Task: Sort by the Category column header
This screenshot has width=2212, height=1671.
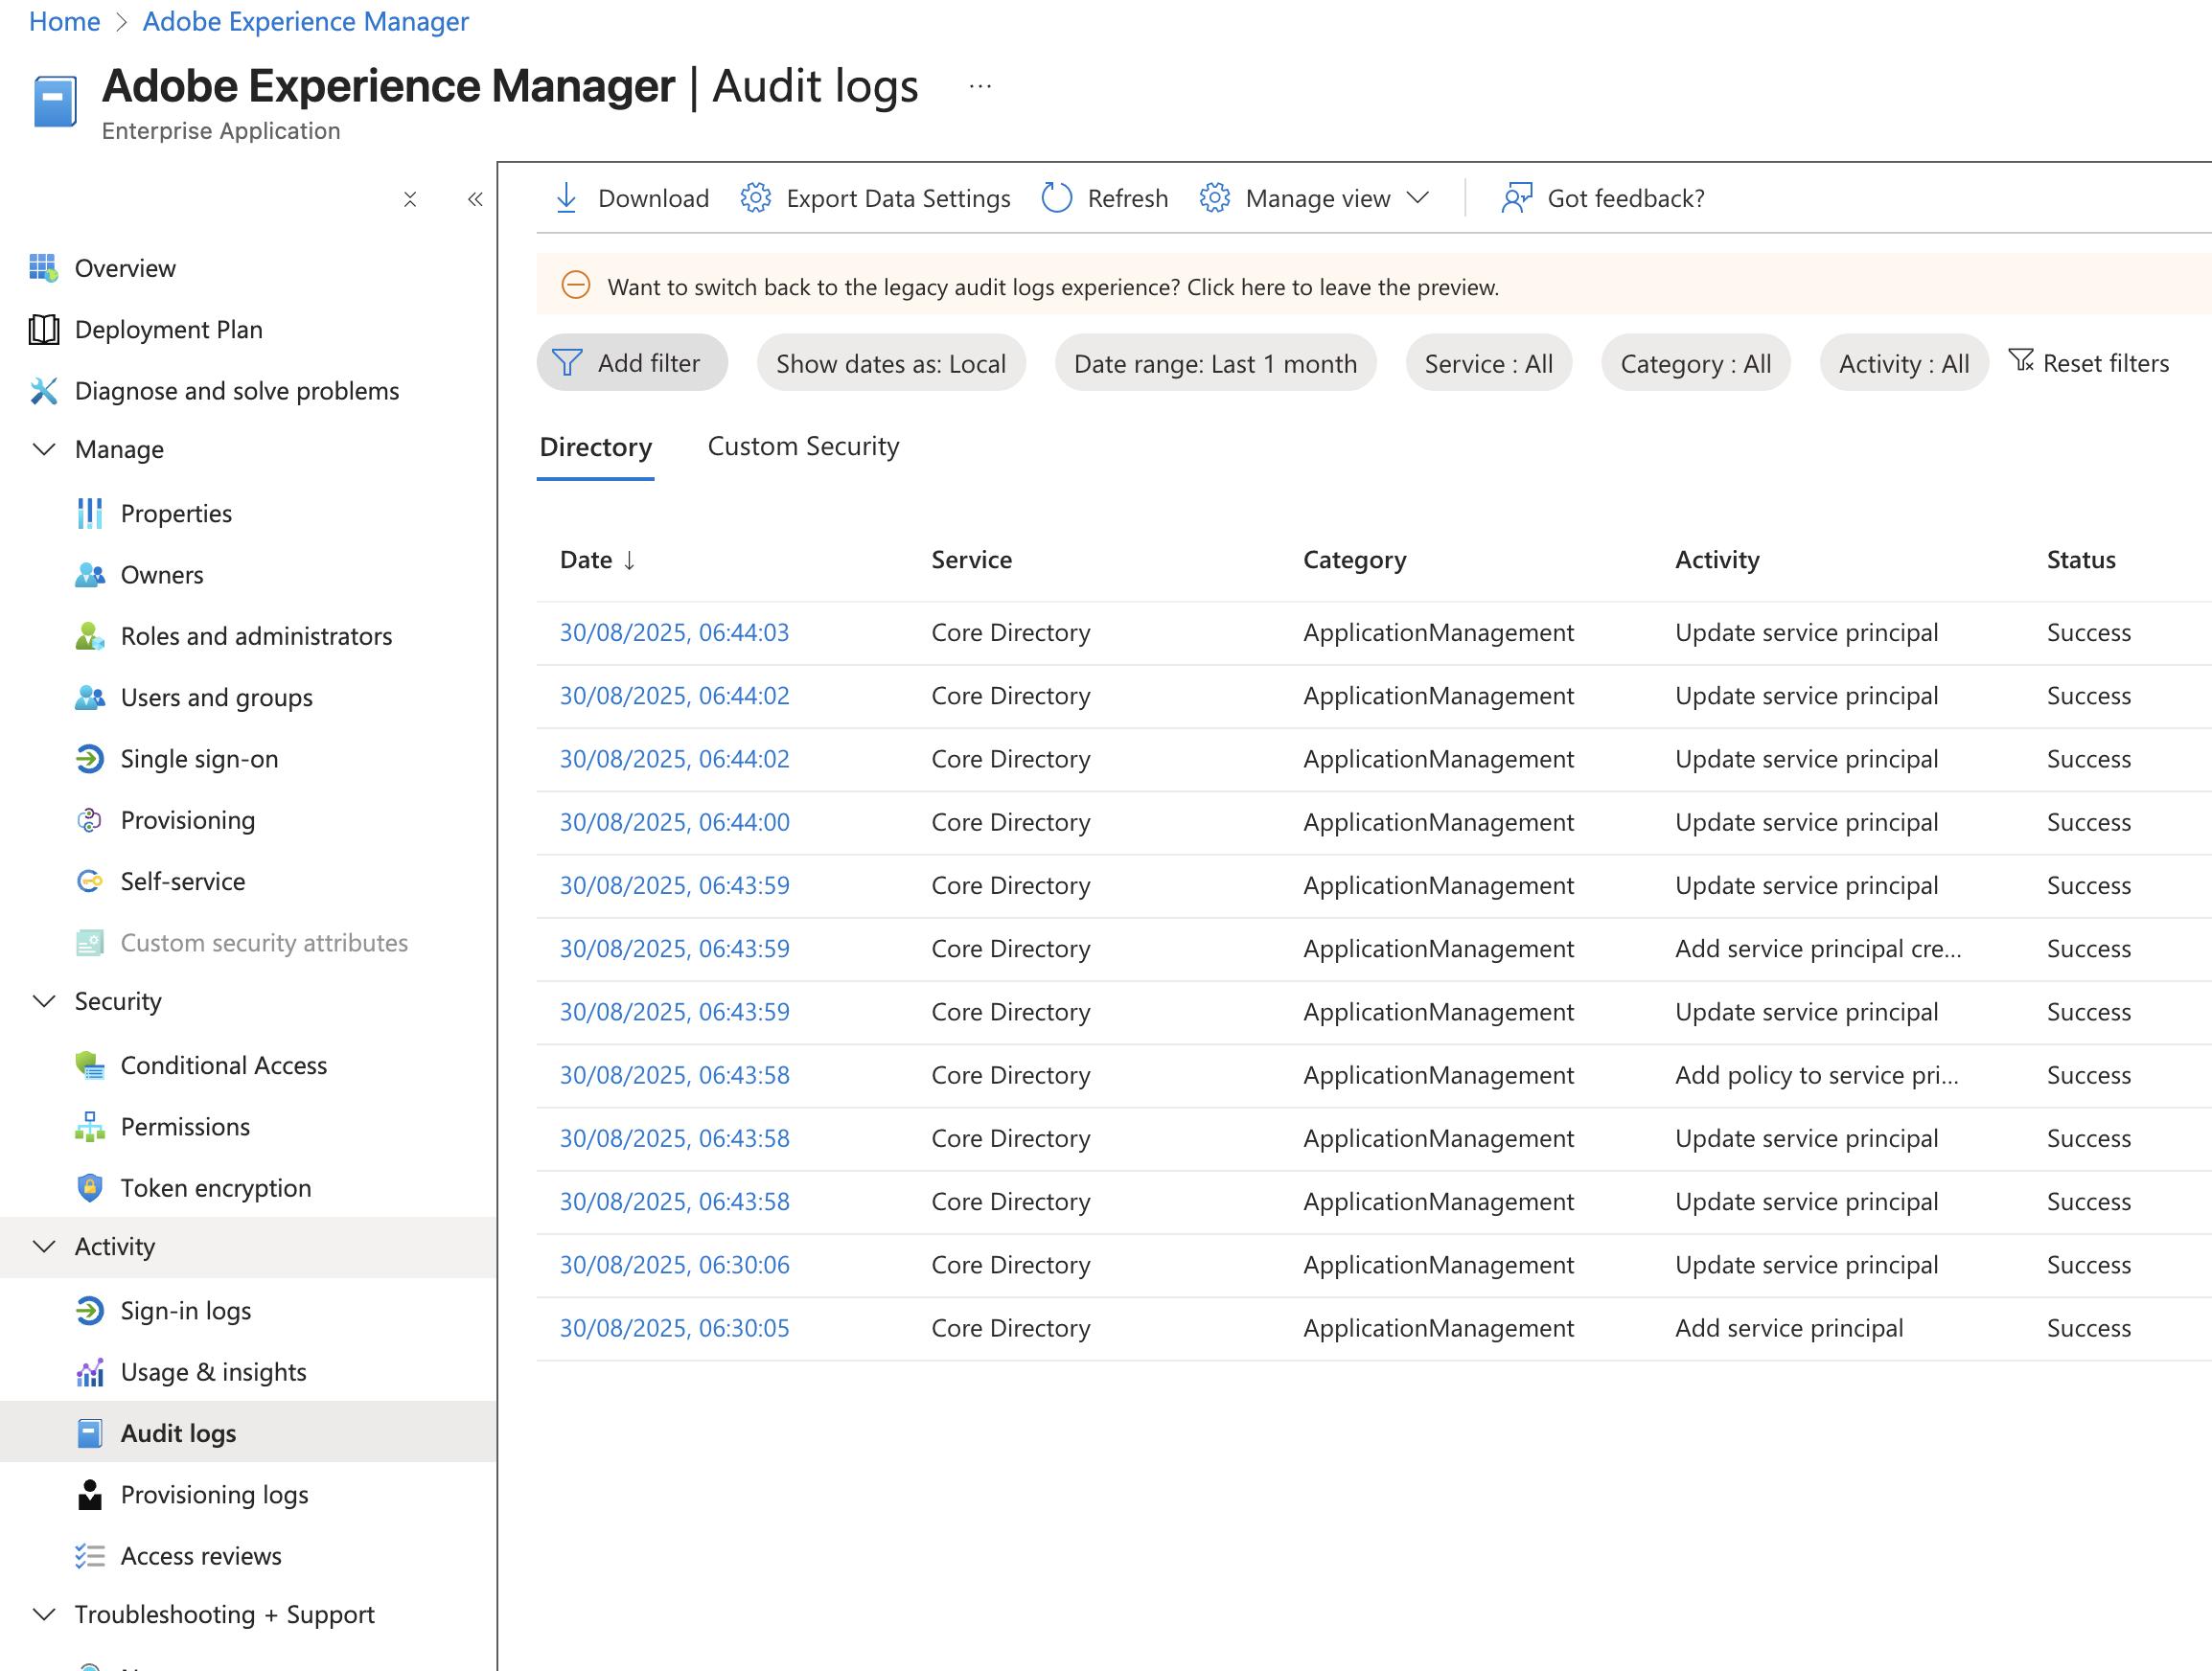Action: pyautogui.click(x=1354, y=560)
